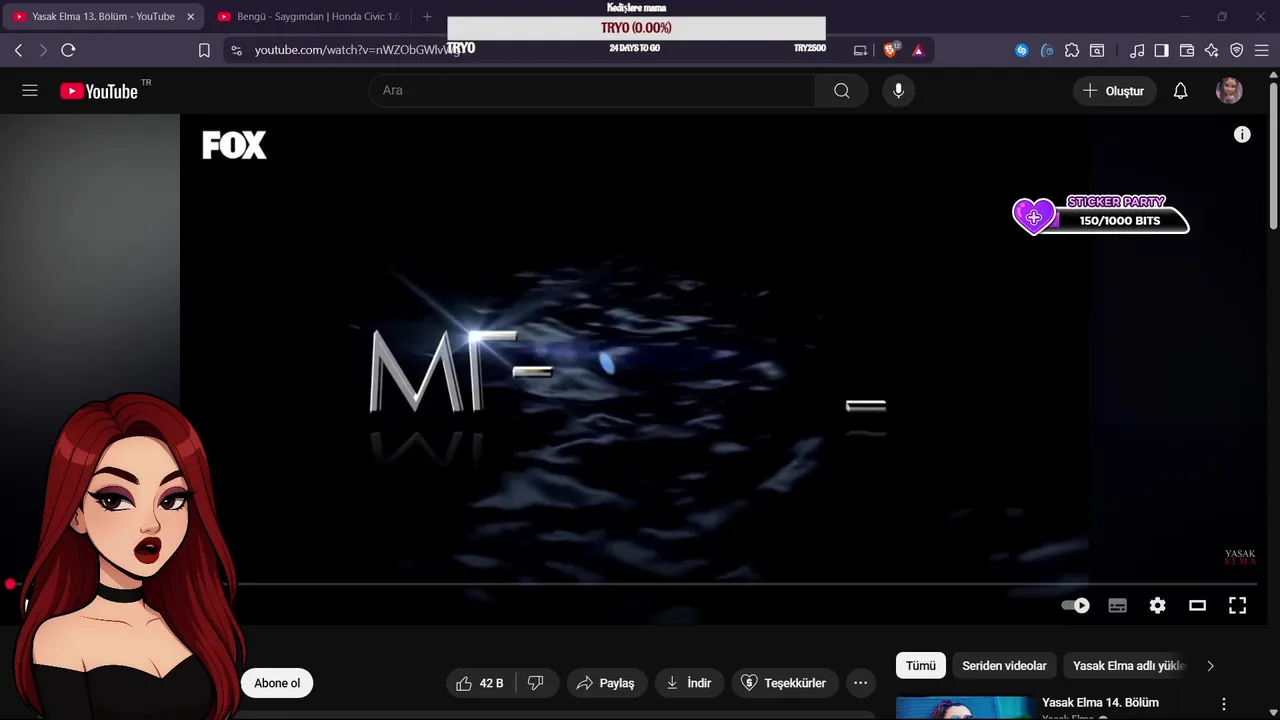This screenshot has height=720, width=1280.
Task: Toggle the autoplay switch in the player
Action: [1075, 605]
